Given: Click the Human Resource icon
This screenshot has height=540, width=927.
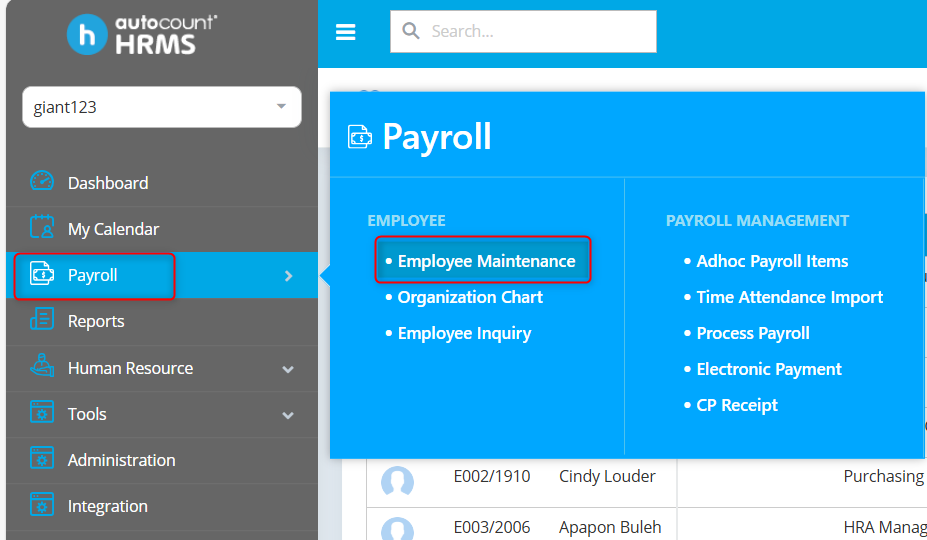Looking at the screenshot, I should 42,366.
